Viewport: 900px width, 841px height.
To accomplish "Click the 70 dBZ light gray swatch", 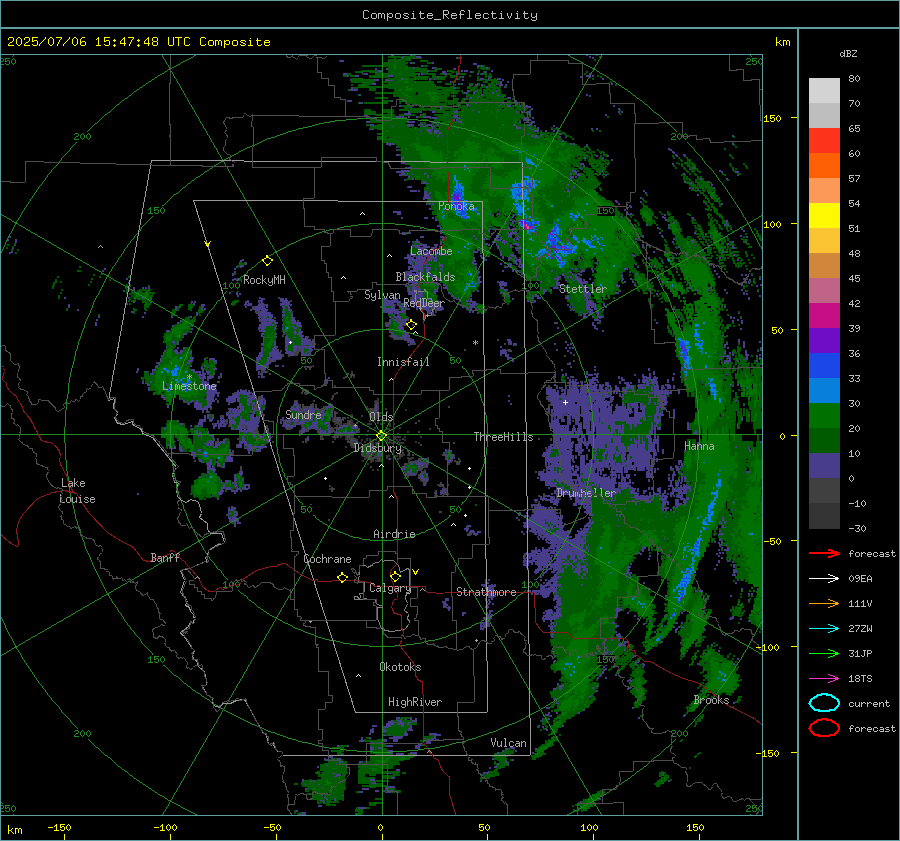I will click(824, 115).
